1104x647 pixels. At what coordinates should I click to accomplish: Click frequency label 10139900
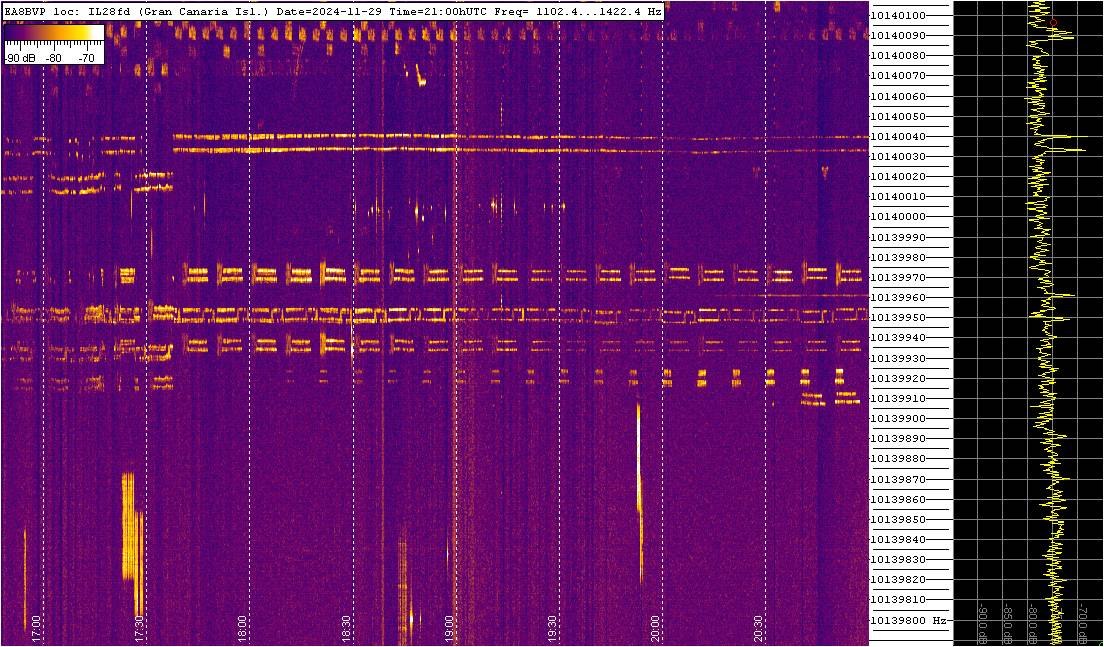pos(898,419)
